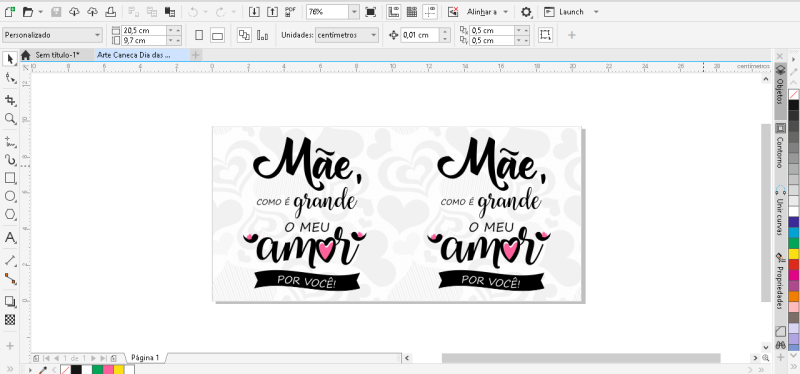The width and height of the screenshot is (800, 374).
Task: Set page to Landscape orientation
Action: 217,35
